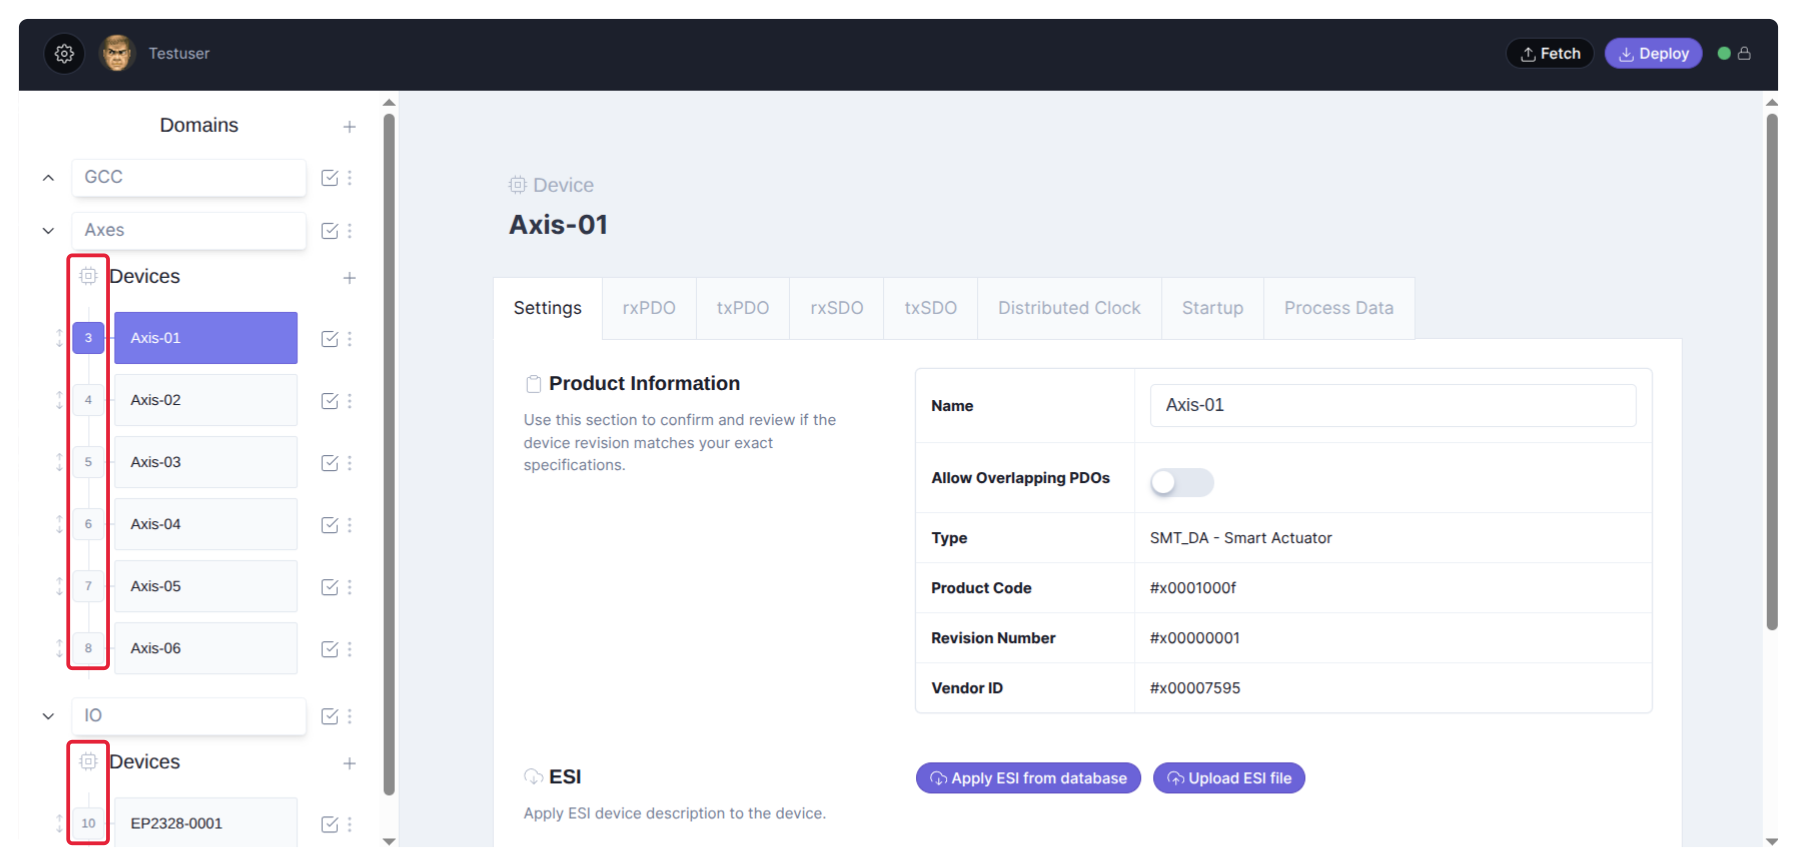The height and width of the screenshot is (866, 1797).
Task: Add device to IO domain
Action: pyautogui.click(x=349, y=764)
